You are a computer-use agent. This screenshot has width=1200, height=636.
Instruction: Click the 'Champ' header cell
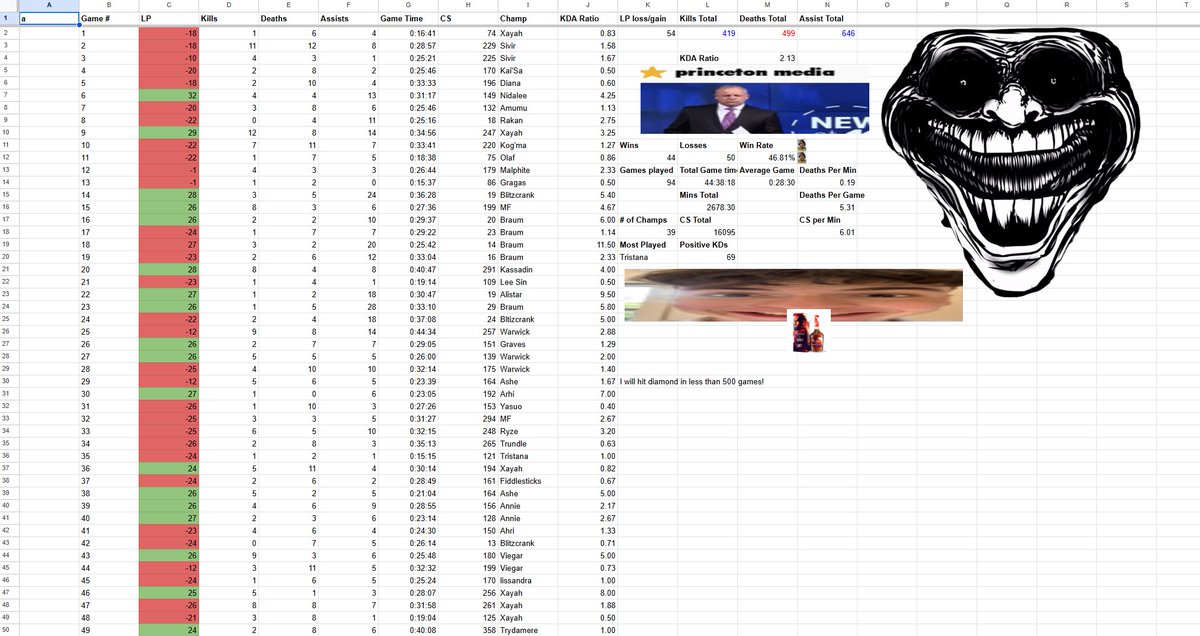[527, 19]
